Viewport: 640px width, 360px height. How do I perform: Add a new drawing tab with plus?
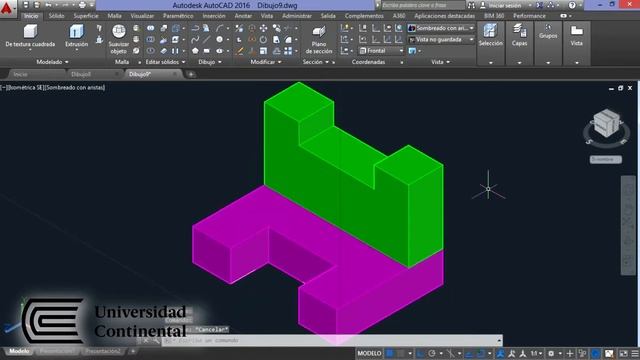[190, 74]
